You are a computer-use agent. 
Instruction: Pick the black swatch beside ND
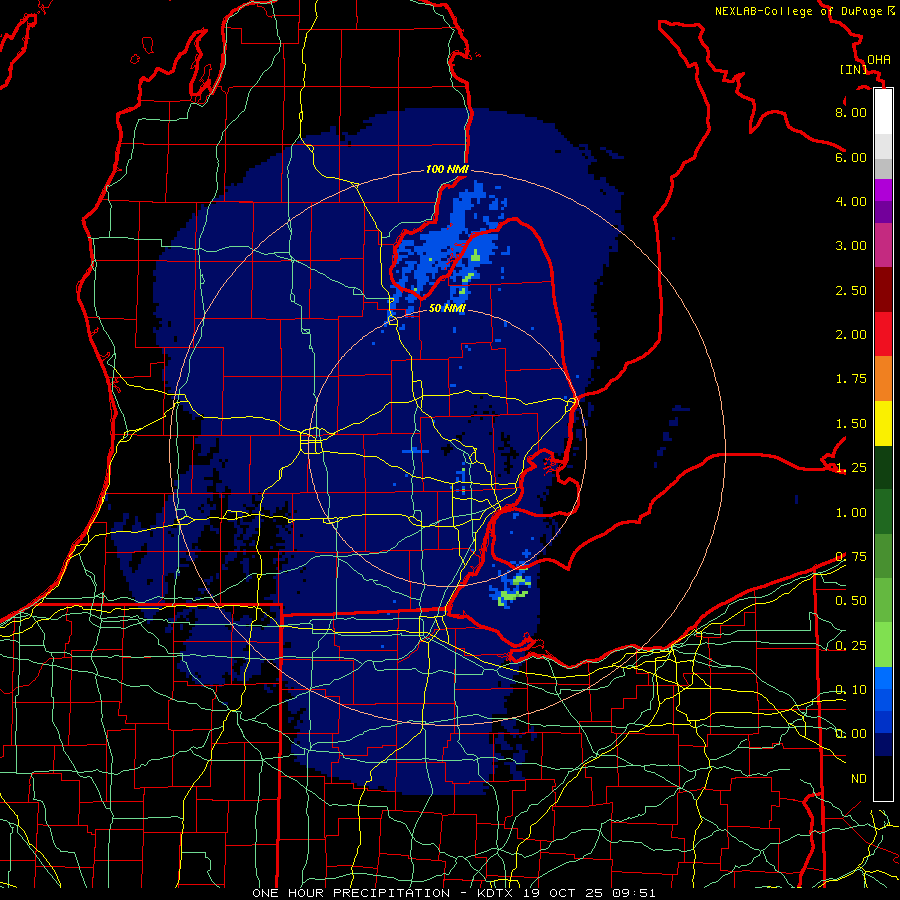[883, 778]
